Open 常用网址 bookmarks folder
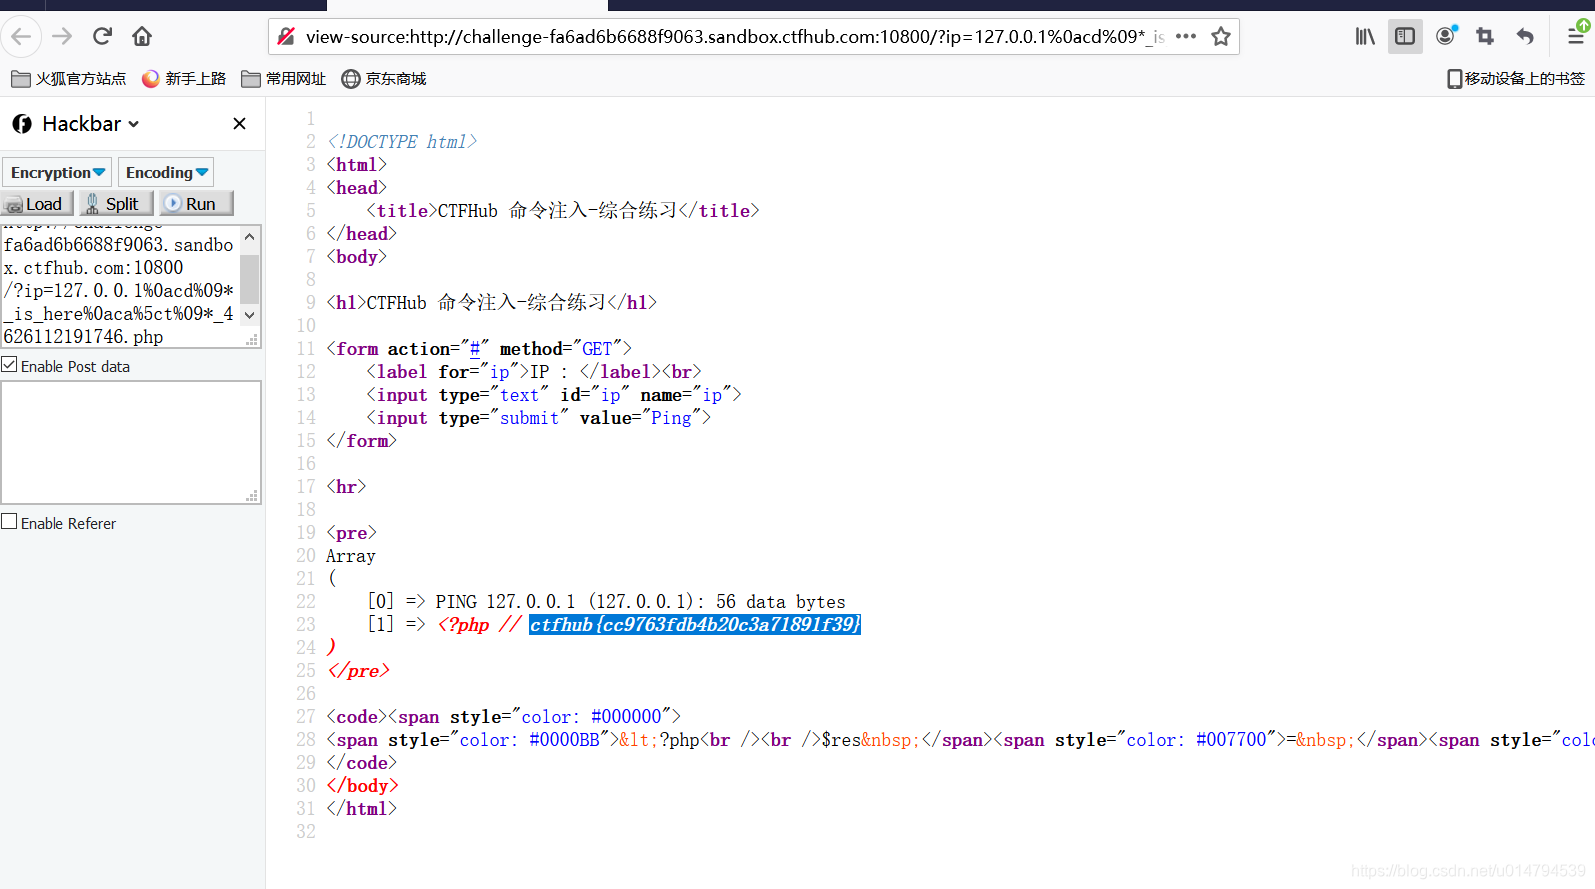The width and height of the screenshot is (1595, 889). pos(284,79)
